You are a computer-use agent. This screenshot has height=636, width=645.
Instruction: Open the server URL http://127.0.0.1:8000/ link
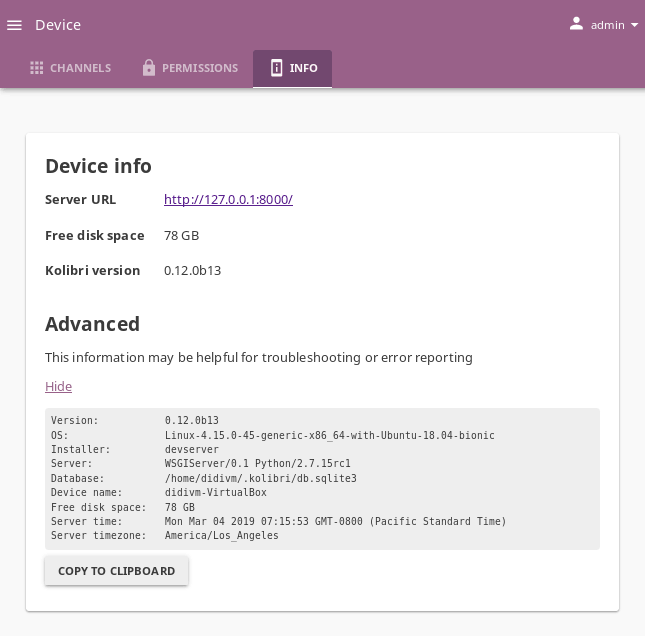(228, 200)
